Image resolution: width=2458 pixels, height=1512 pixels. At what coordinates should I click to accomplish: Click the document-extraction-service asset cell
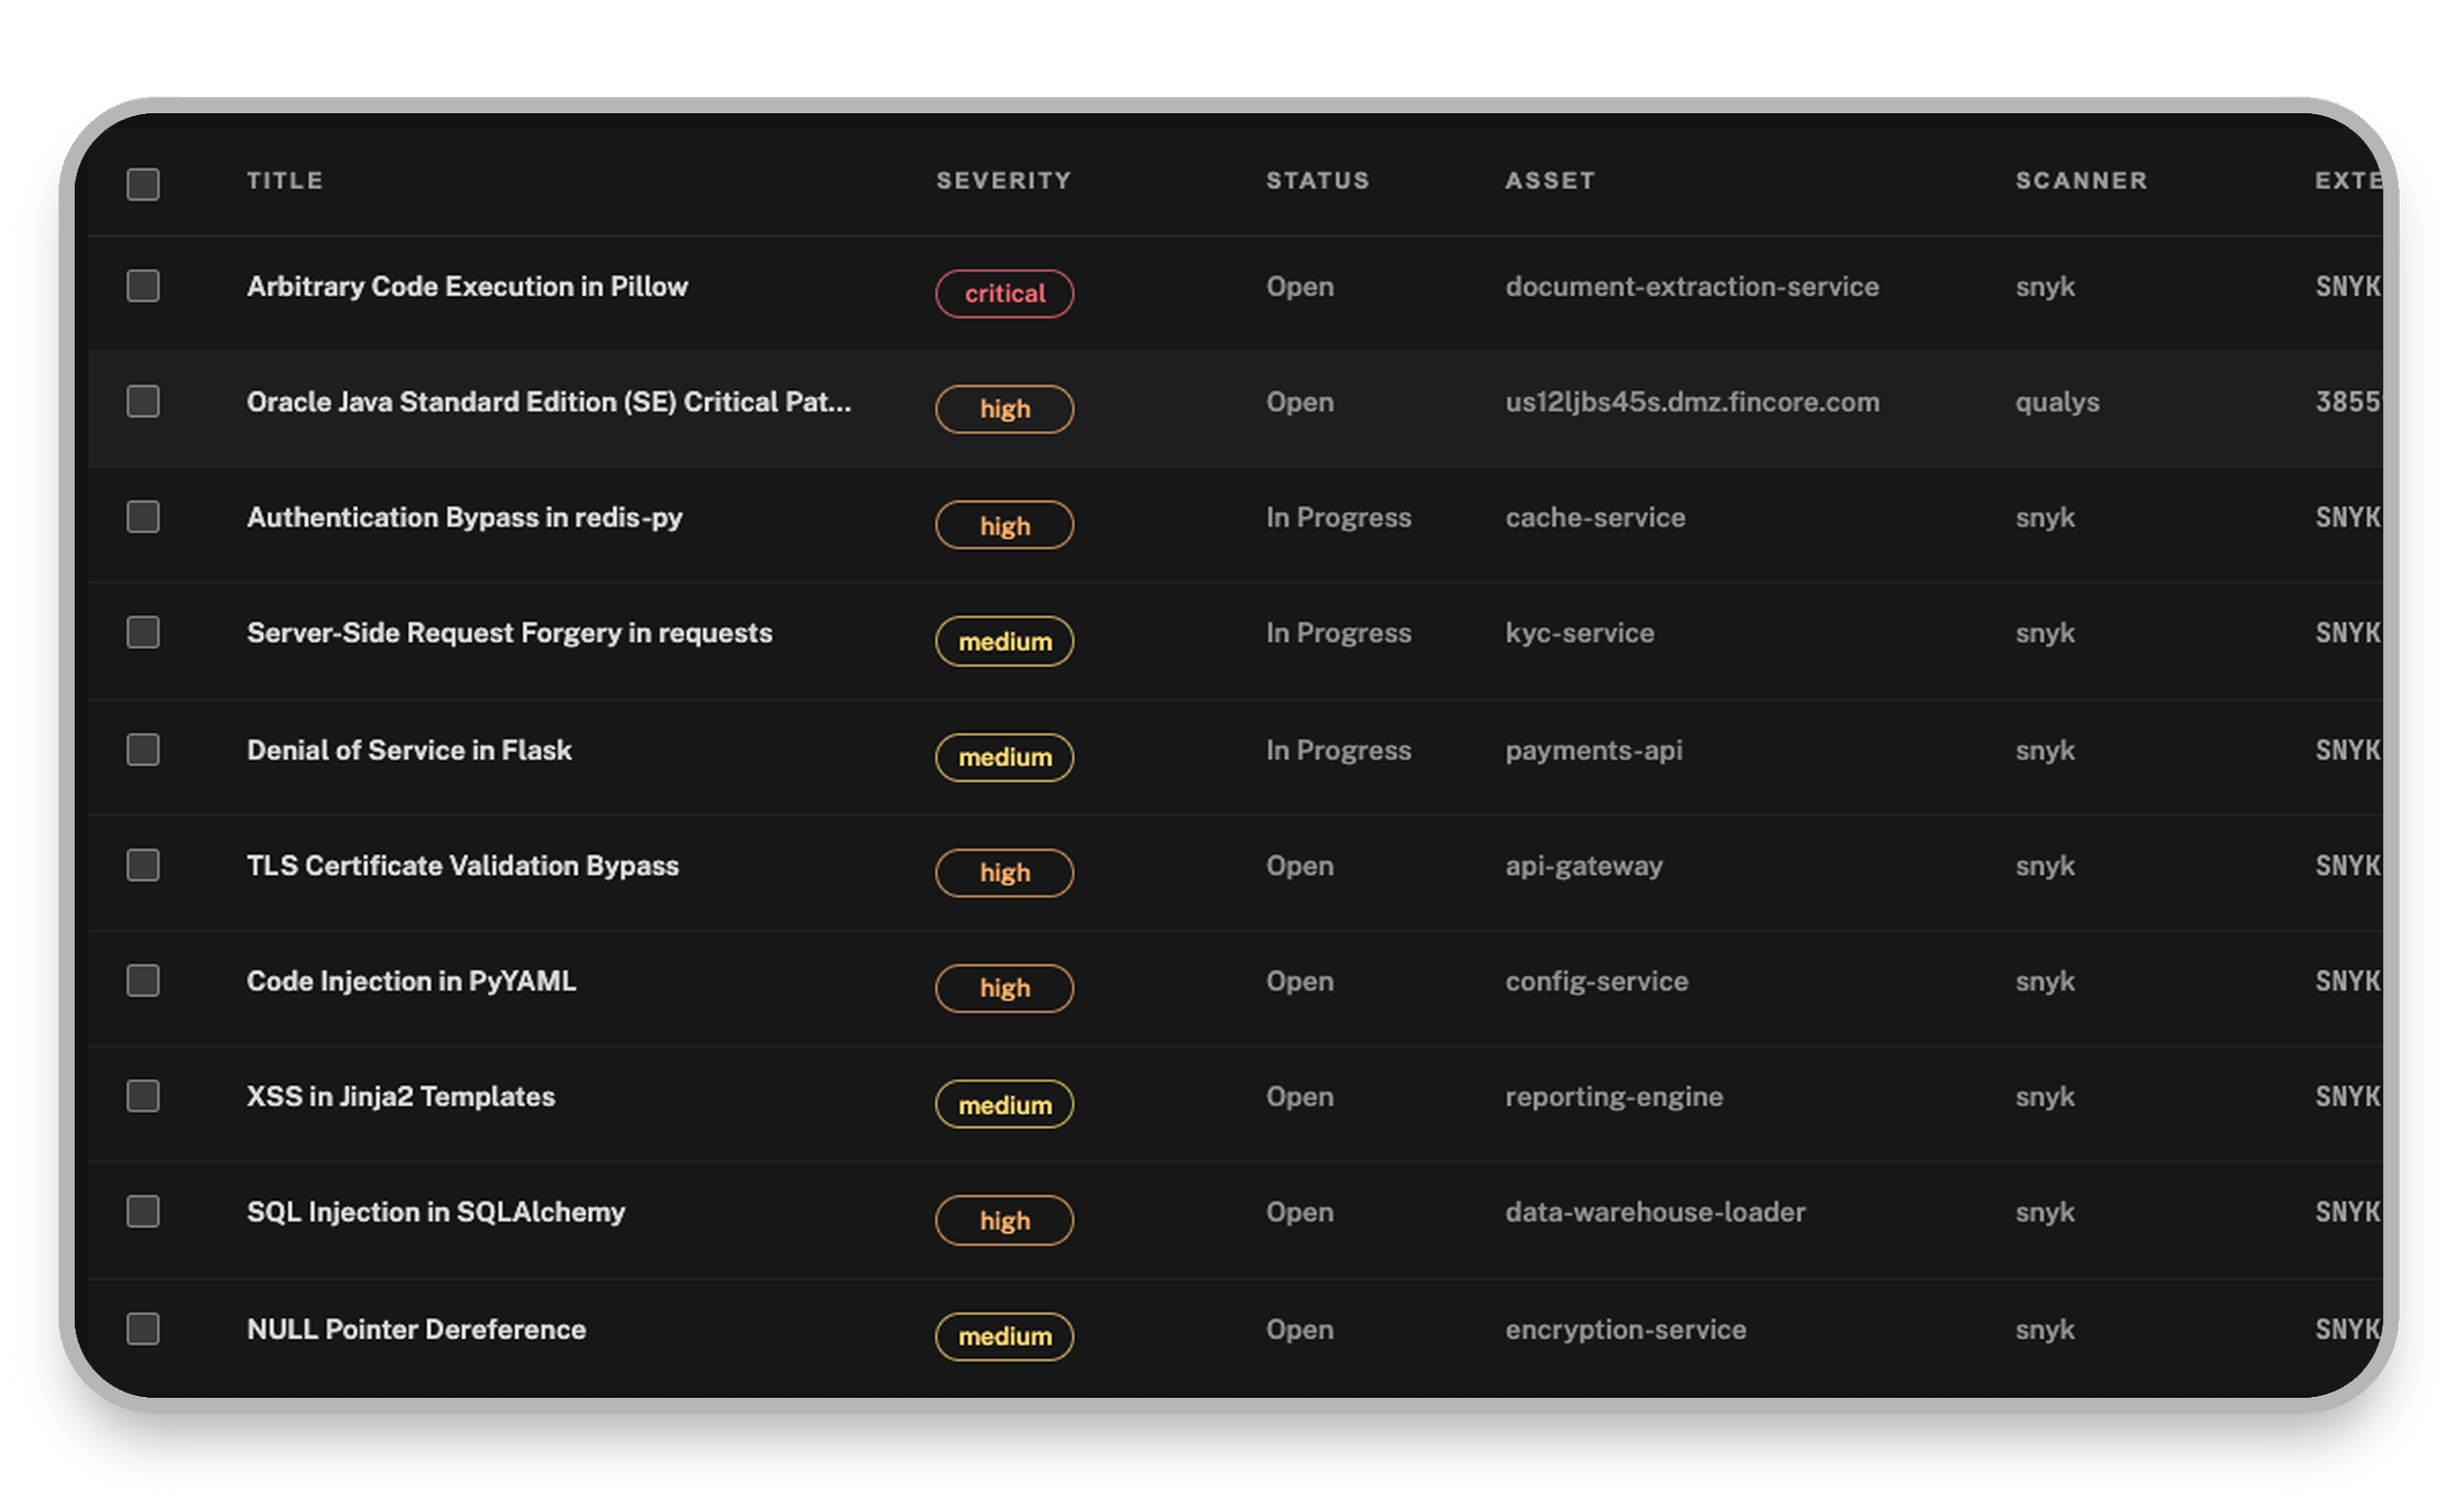point(1692,287)
